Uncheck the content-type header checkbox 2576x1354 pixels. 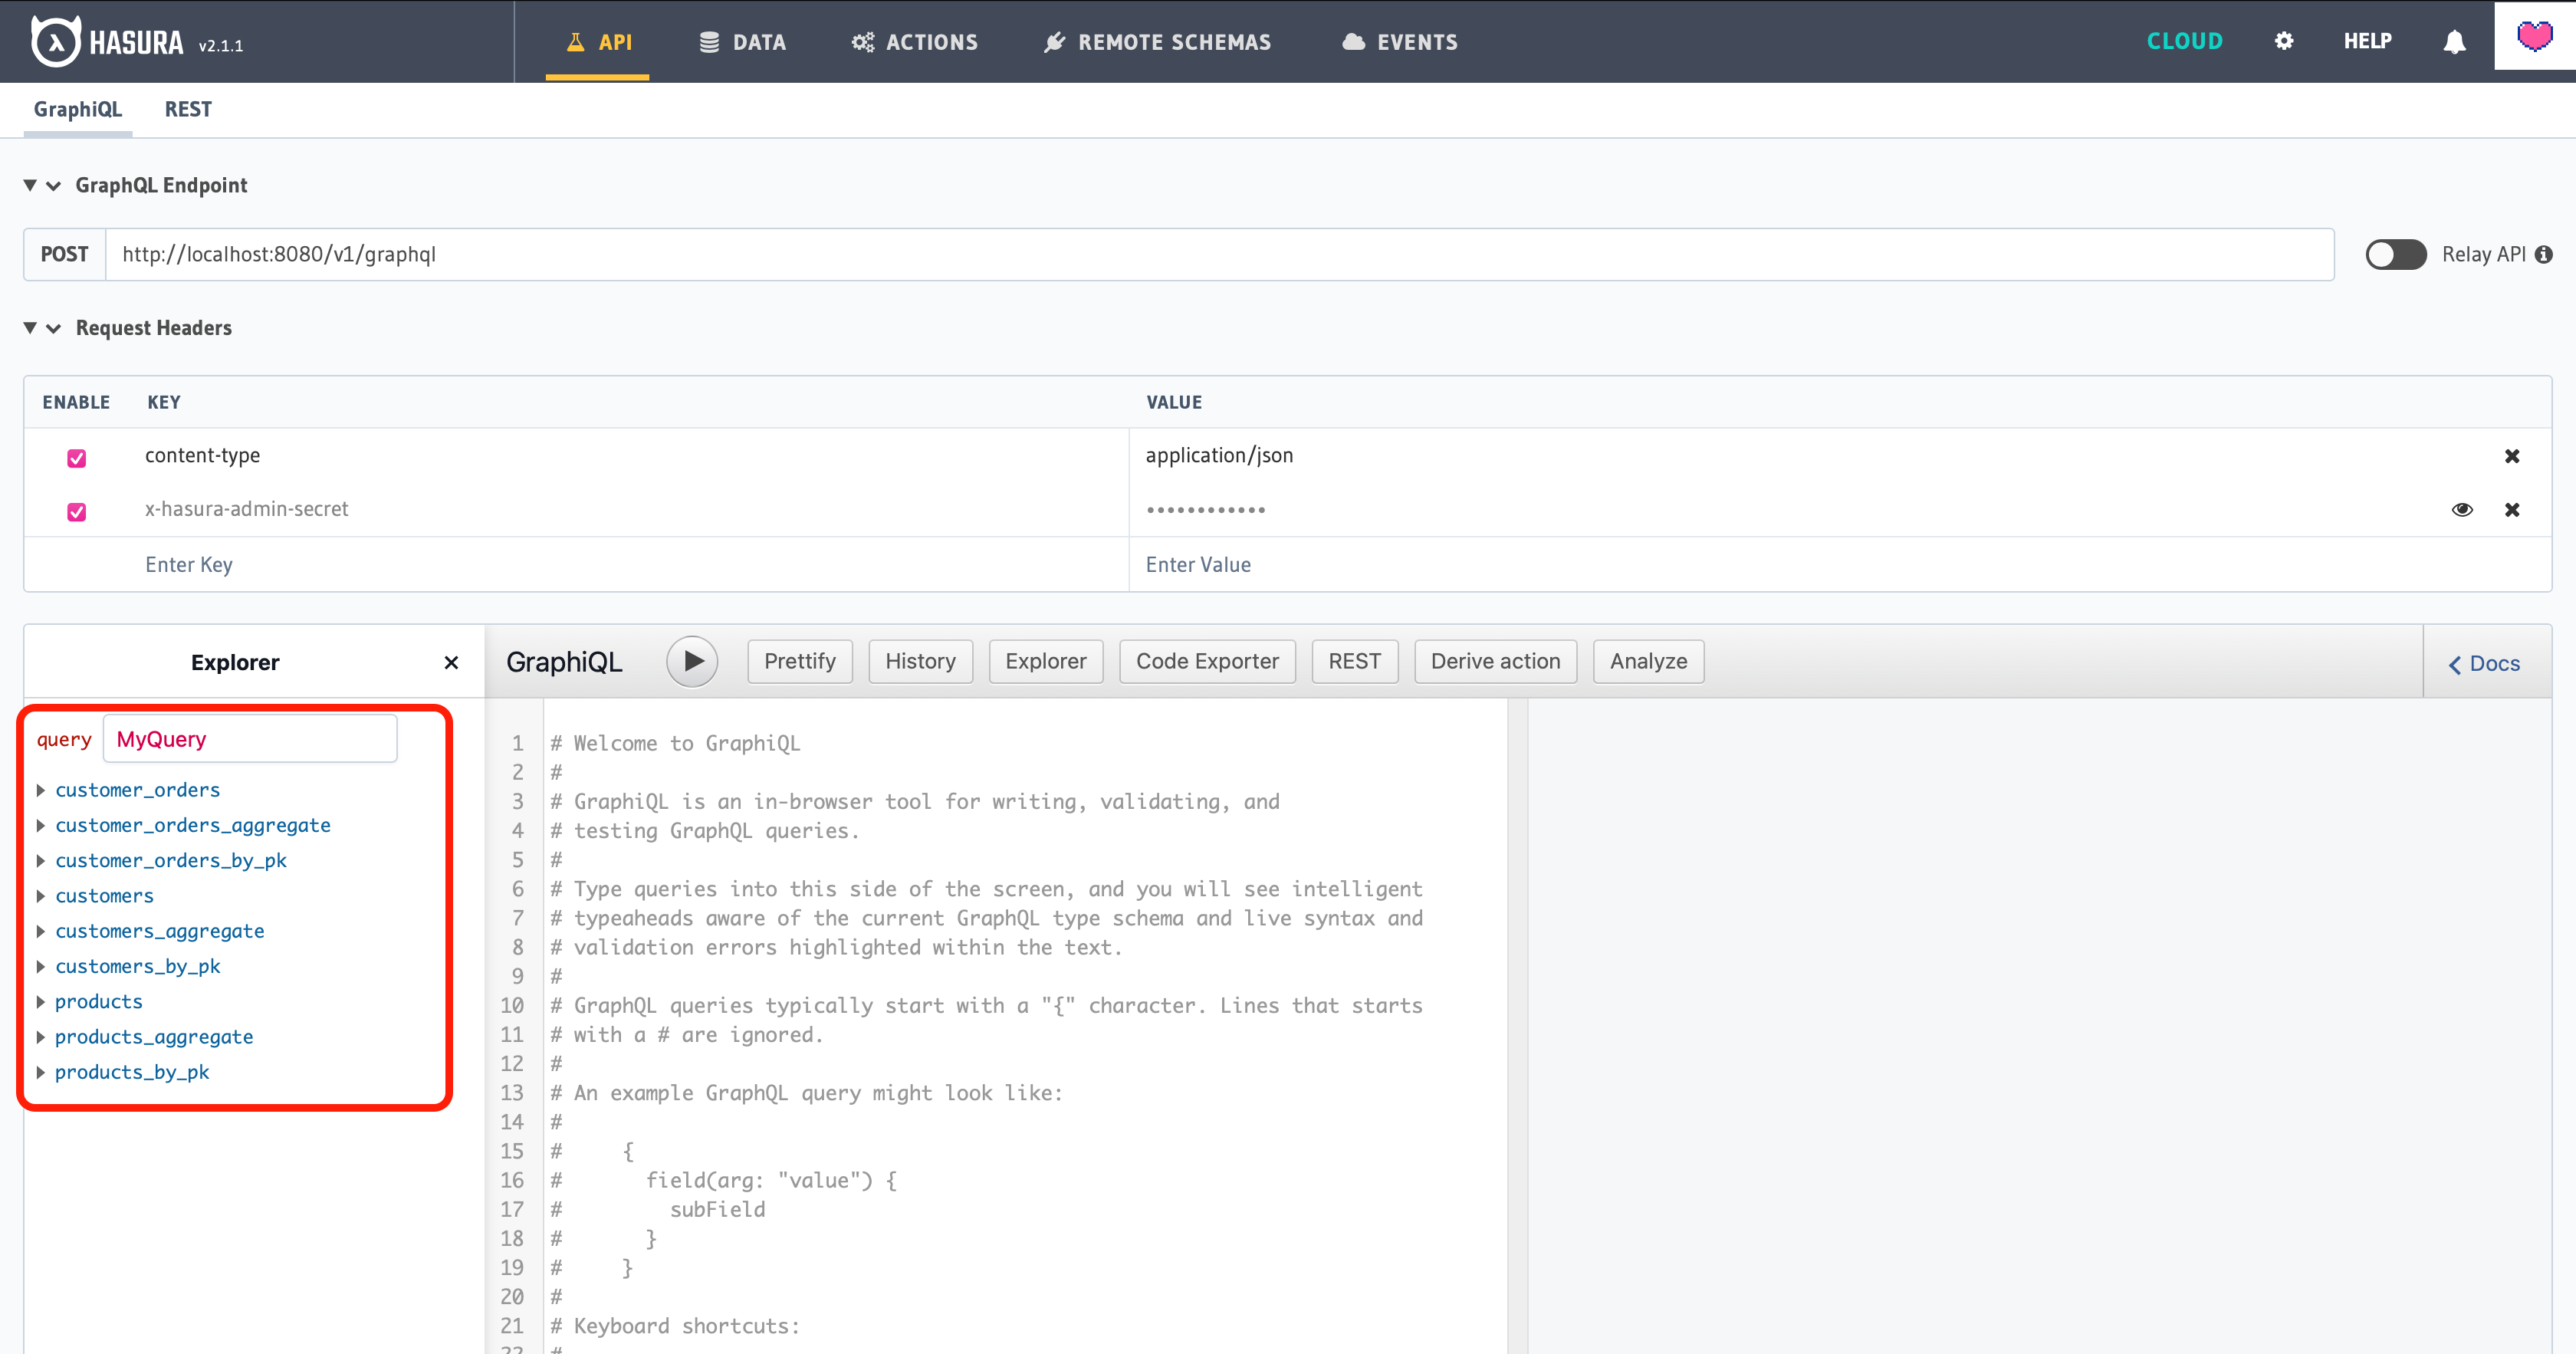click(76, 458)
